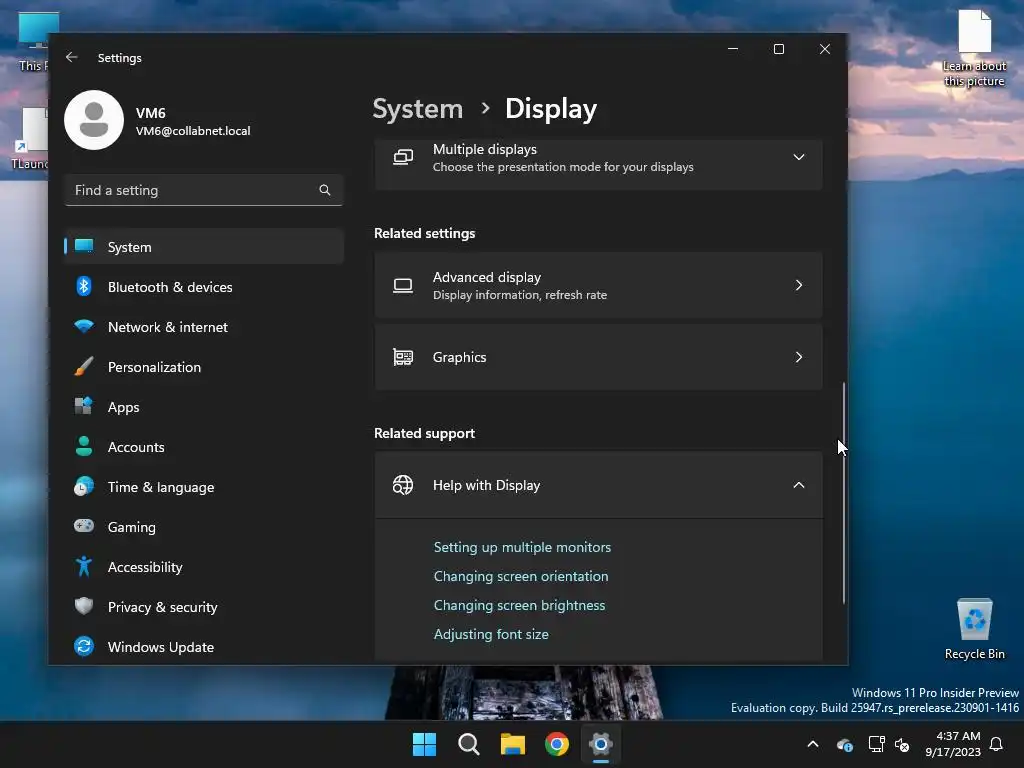Viewport: 1024px width, 768px height.
Task: Open Time & language settings
Action: click(x=204, y=487)
